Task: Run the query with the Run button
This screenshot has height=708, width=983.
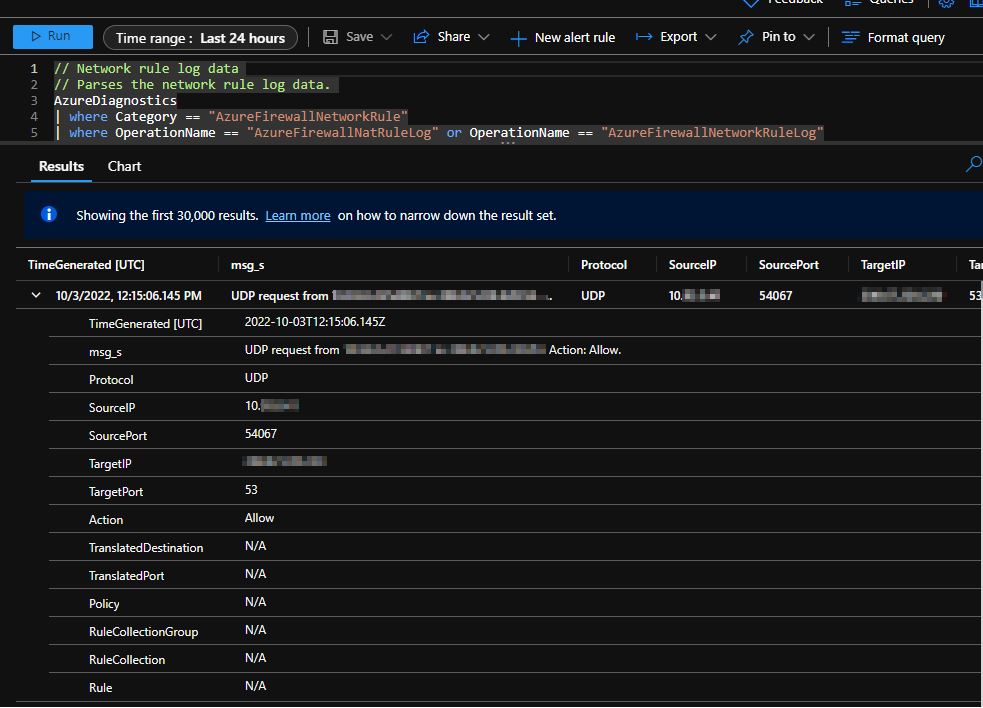Action: click(x=53, y=36)
